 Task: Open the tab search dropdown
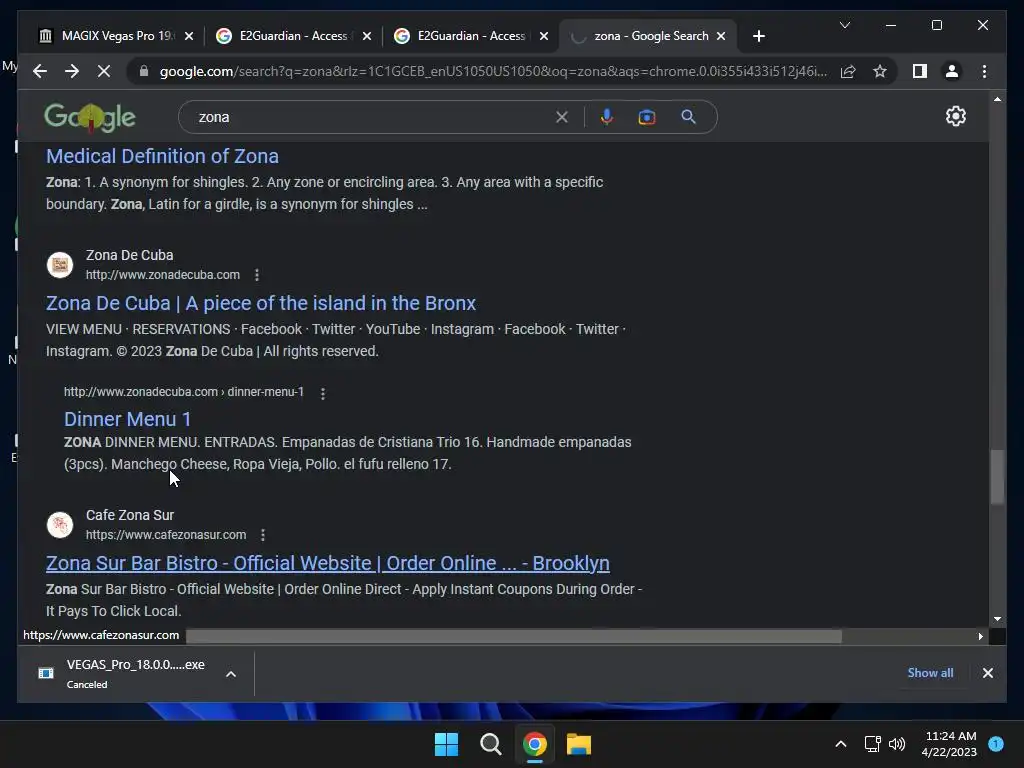pos(844,25)
